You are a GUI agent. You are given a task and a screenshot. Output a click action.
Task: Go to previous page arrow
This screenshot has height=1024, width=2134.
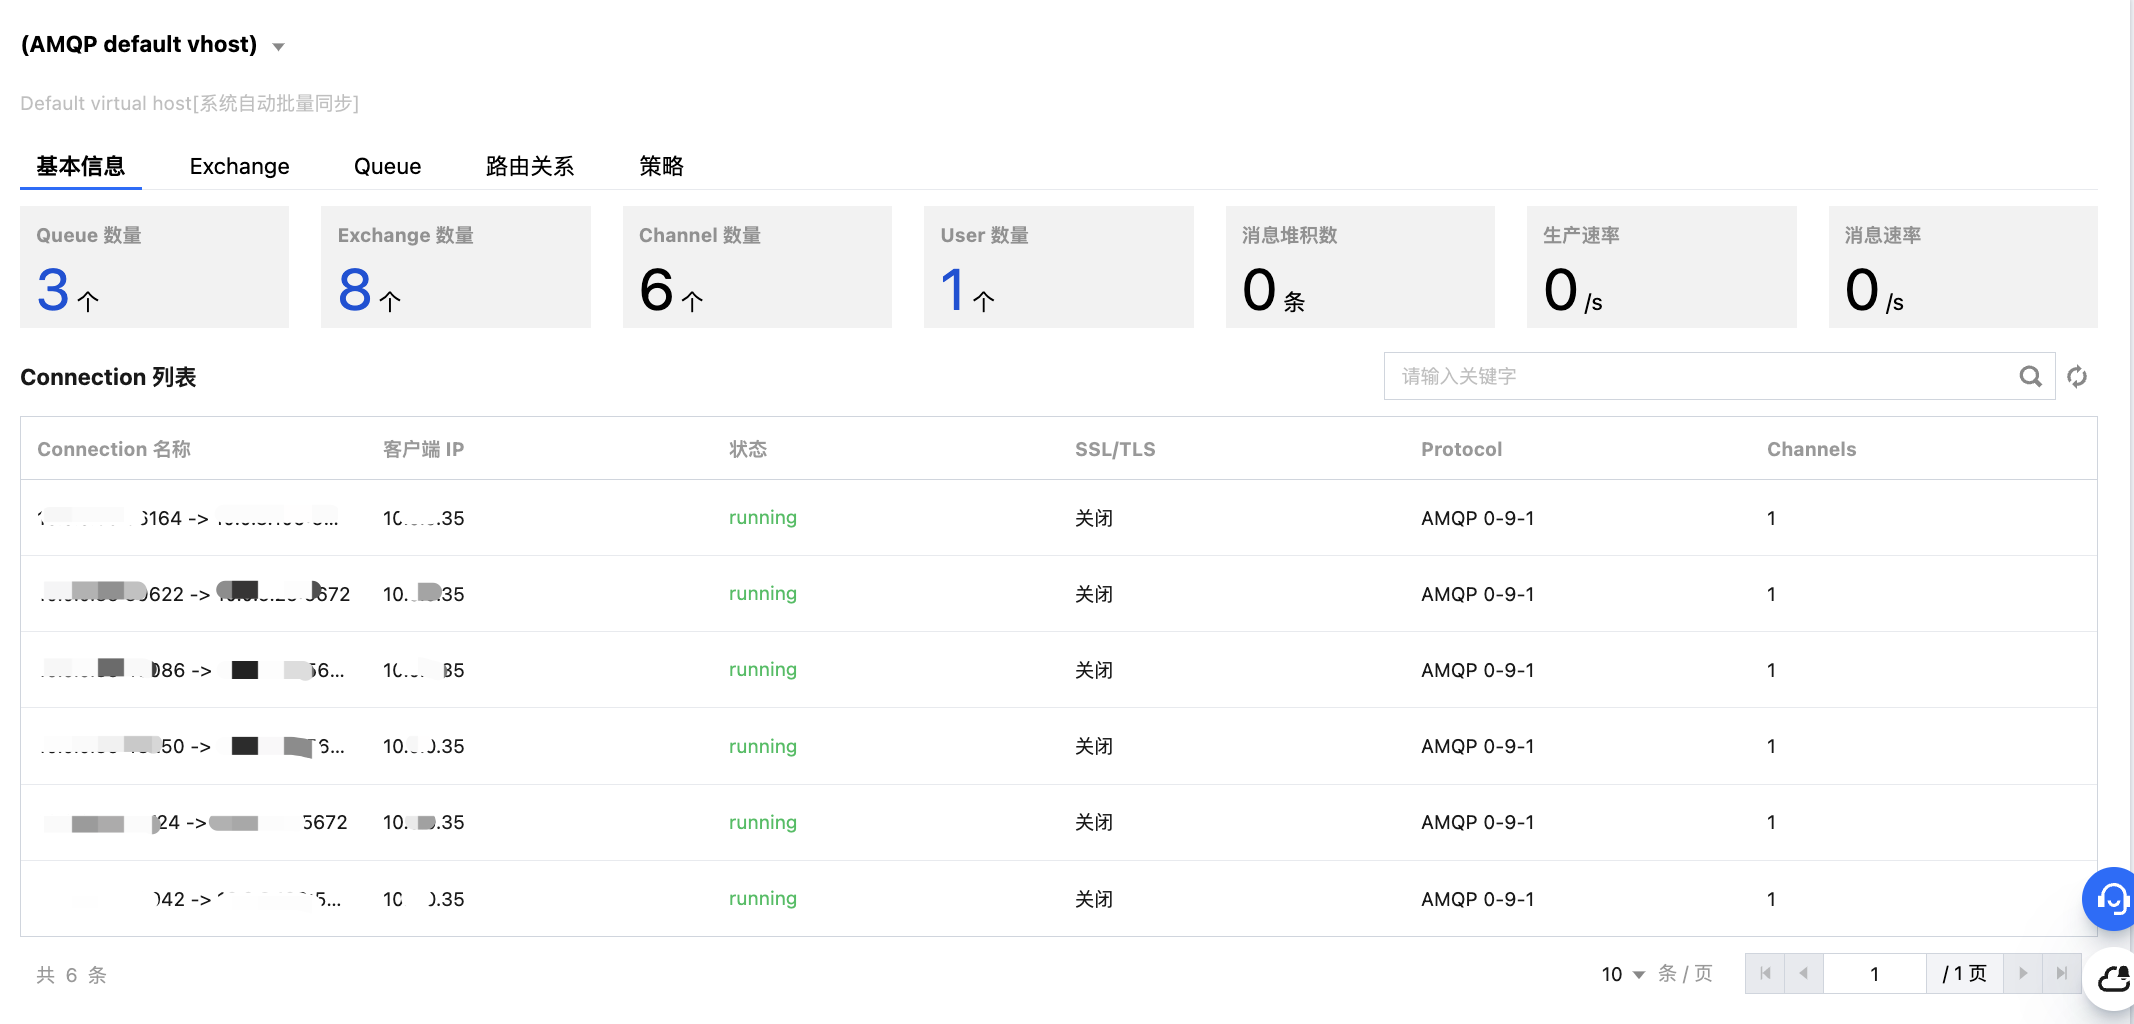point(1804,973)
